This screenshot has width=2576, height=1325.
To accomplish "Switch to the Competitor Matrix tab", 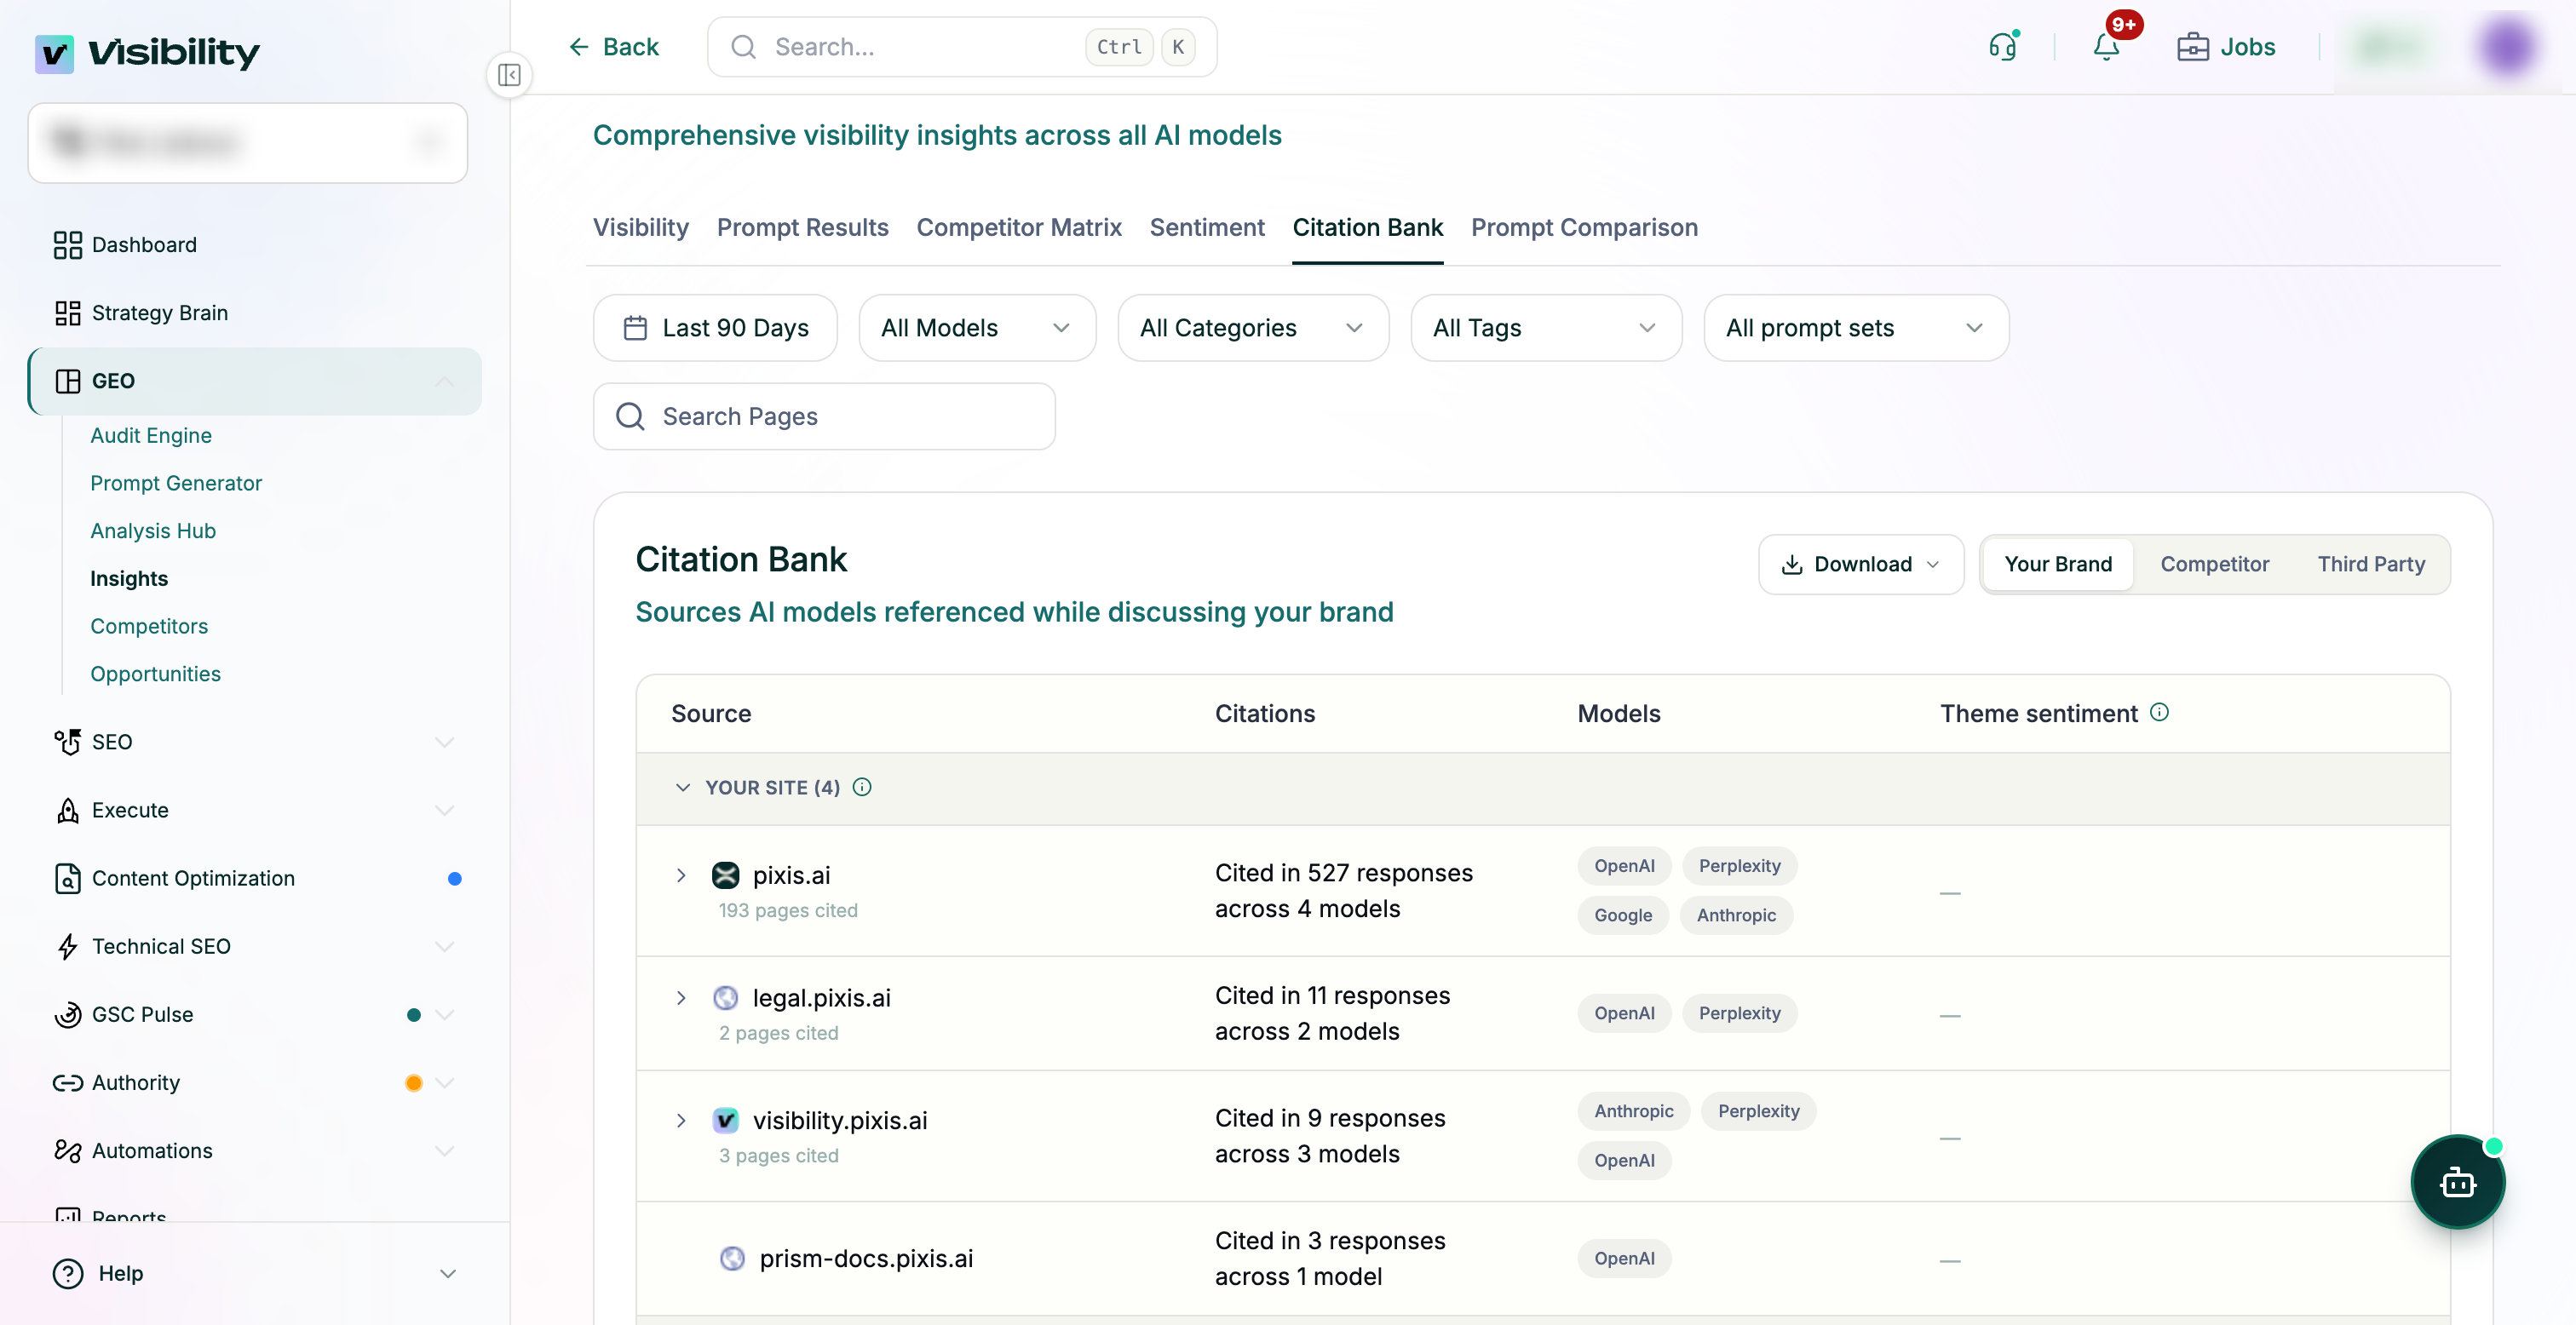I will pos(1018,228).
